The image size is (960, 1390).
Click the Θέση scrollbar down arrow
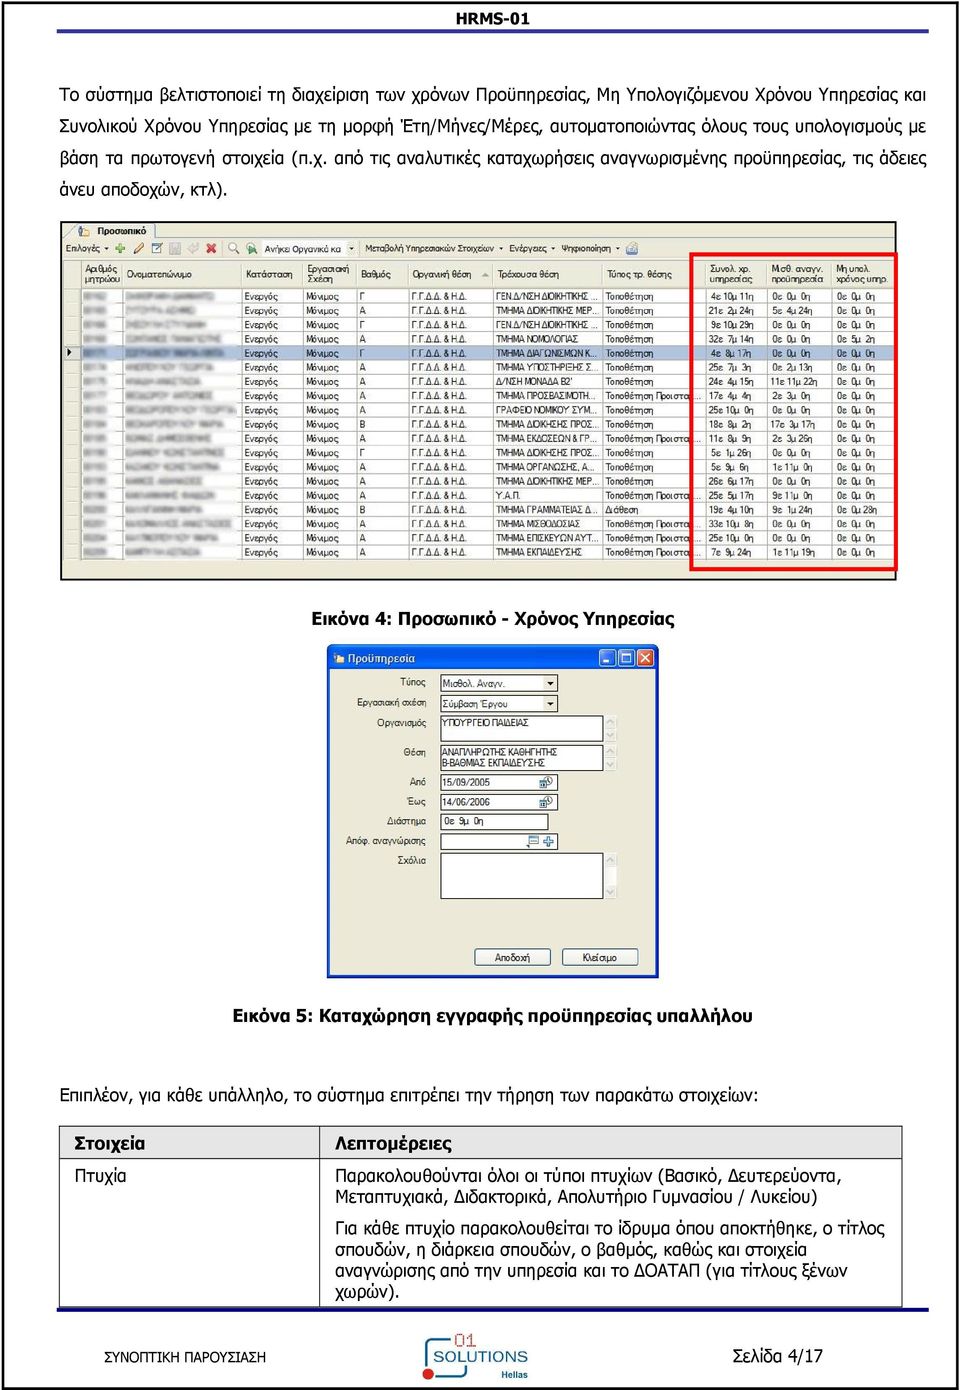pos(611,764)
